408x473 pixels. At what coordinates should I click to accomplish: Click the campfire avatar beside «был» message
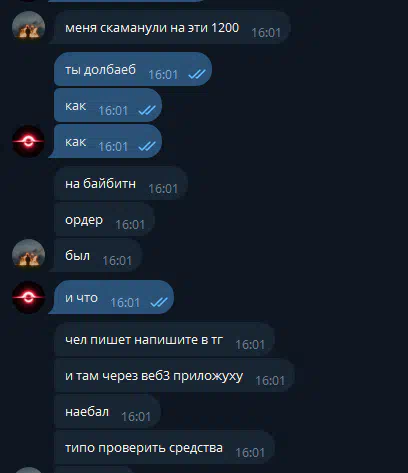[28, 255]
